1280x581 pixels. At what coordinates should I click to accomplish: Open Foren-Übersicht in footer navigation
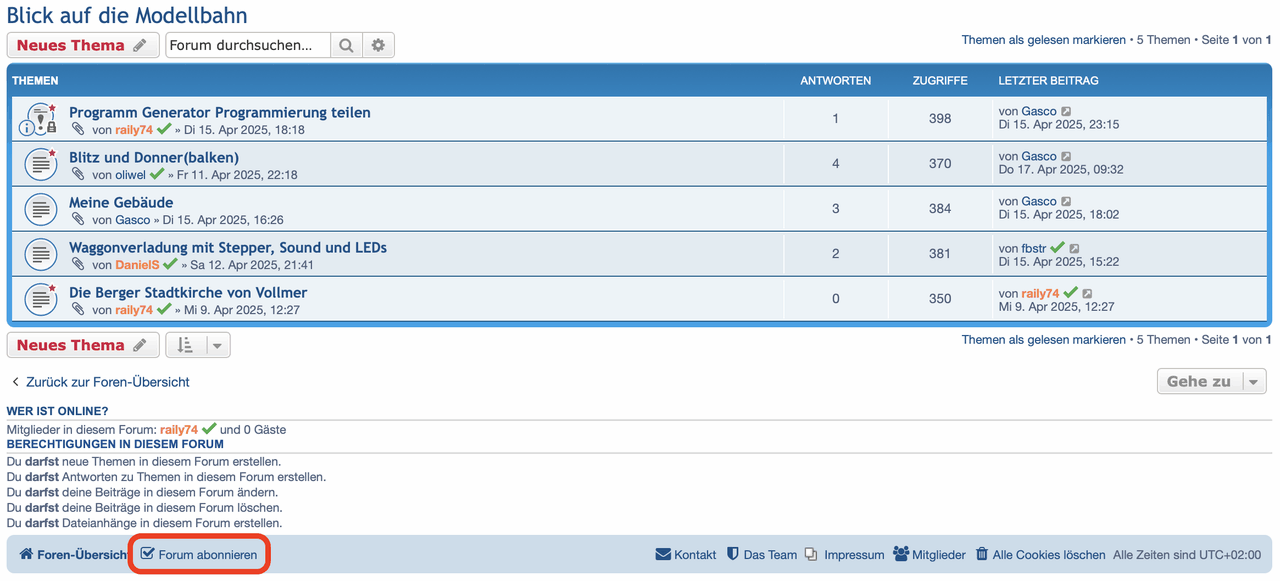click(73, 555)
